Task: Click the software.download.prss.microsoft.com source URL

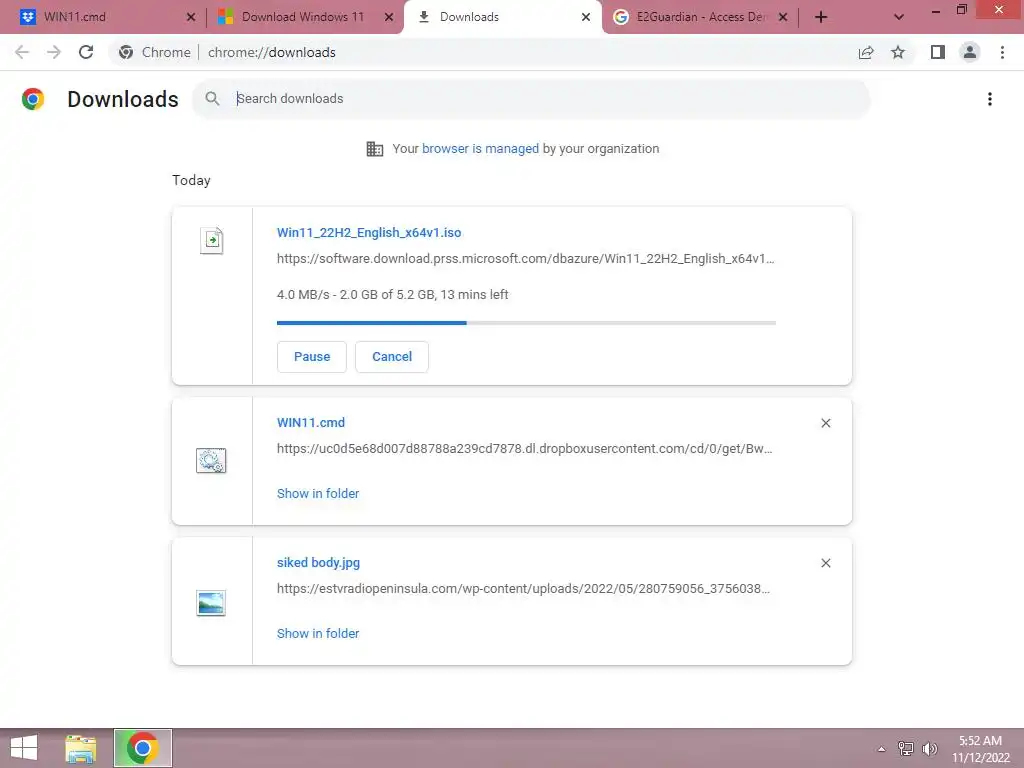Action: [526, 259]
